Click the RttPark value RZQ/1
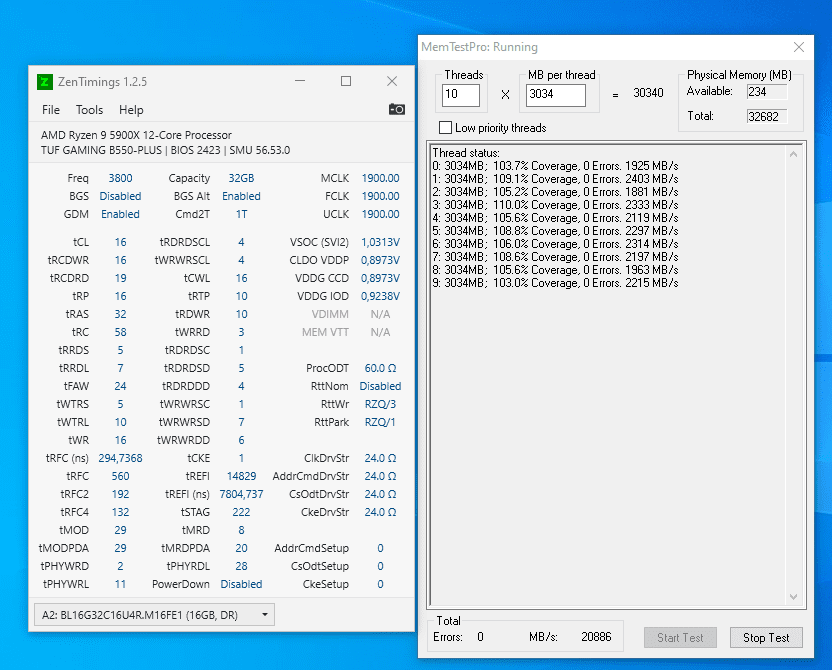832x670 pixels. 380,422
